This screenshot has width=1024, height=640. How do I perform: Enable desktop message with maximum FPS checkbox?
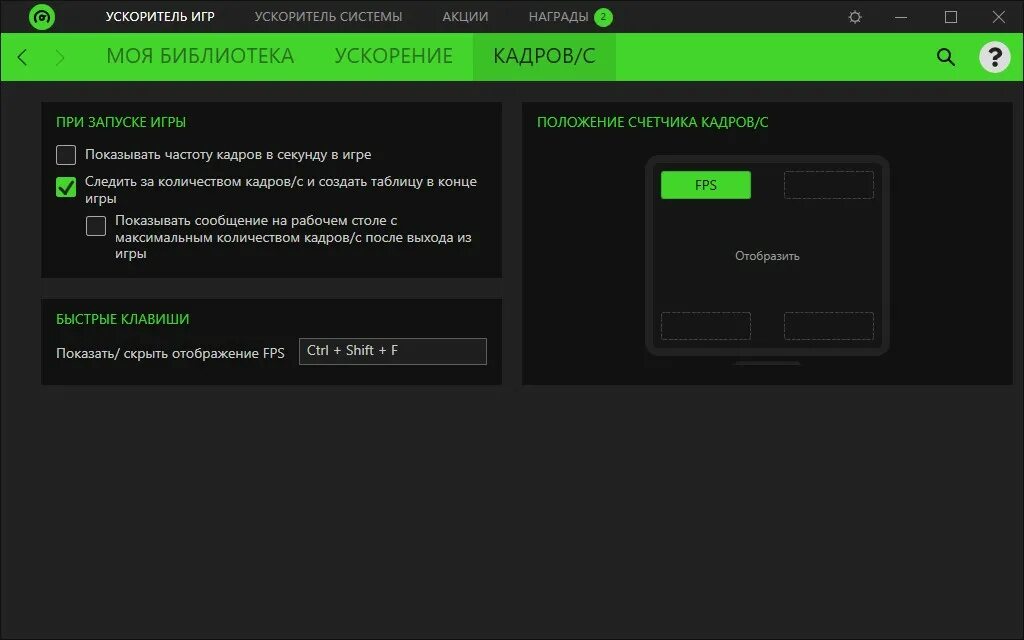click(96, 226)
